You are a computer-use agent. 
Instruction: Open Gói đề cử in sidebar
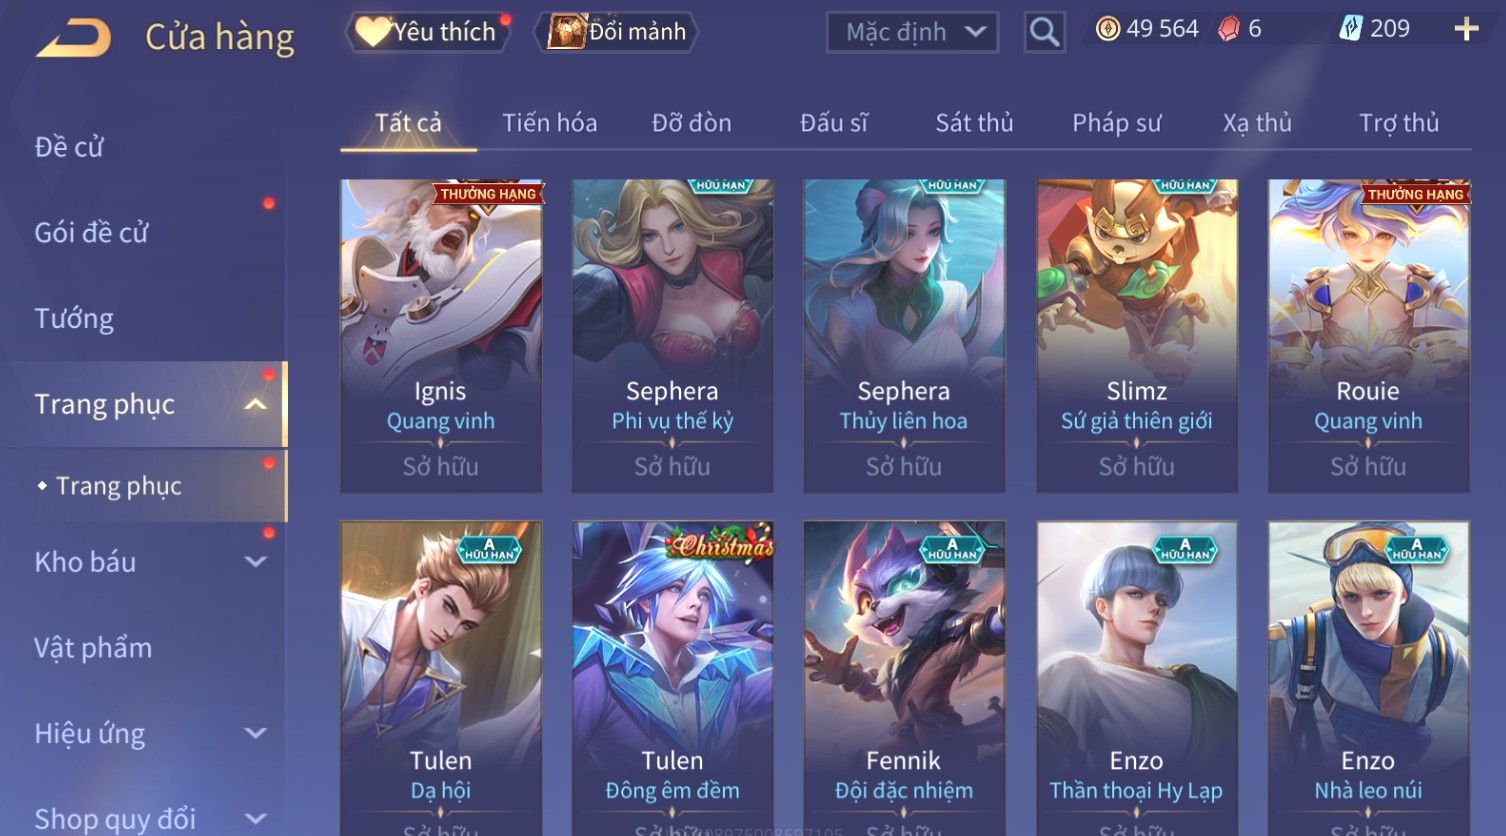pos(91,233)
